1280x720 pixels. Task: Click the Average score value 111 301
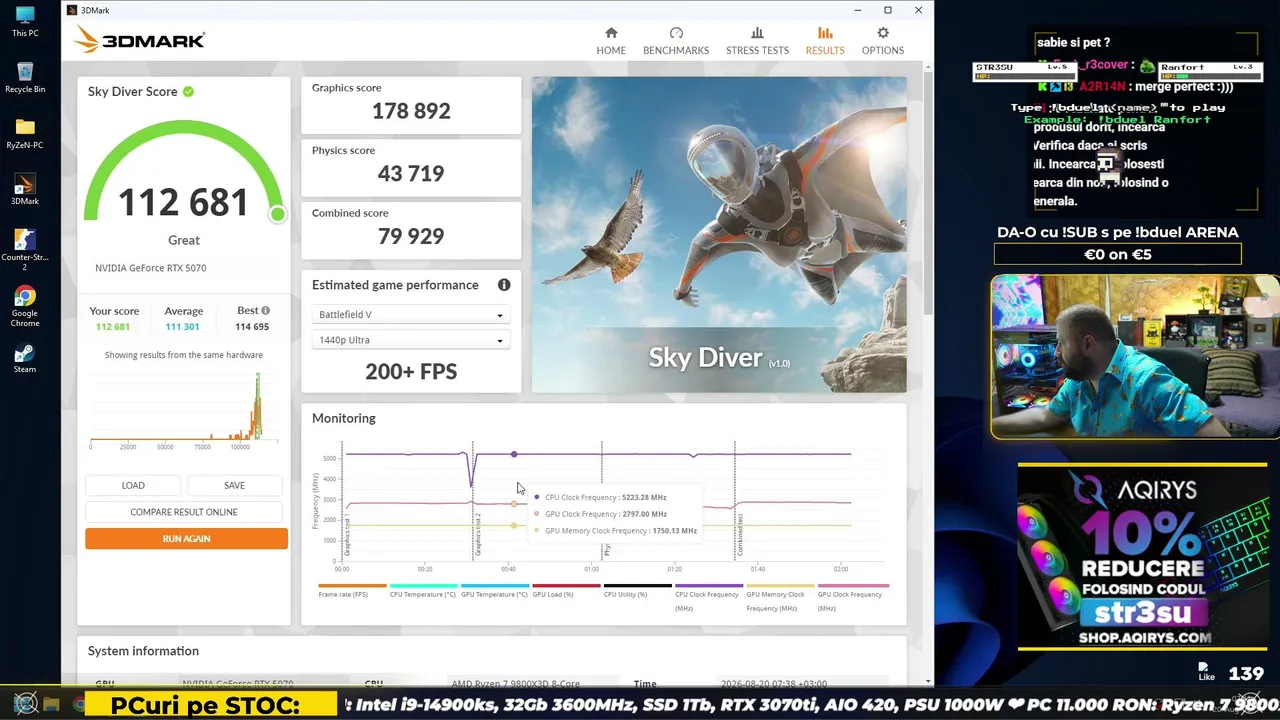183,327
